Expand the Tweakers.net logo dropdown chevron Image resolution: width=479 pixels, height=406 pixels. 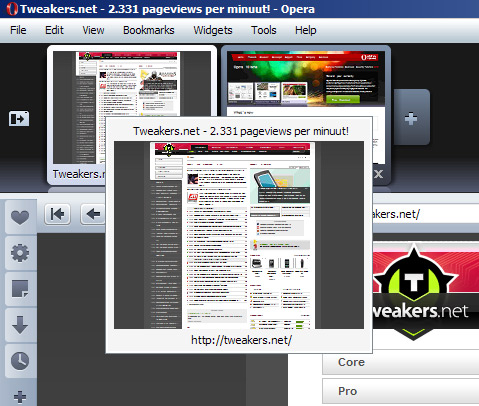pyautogui.click(x=413, y=332)
